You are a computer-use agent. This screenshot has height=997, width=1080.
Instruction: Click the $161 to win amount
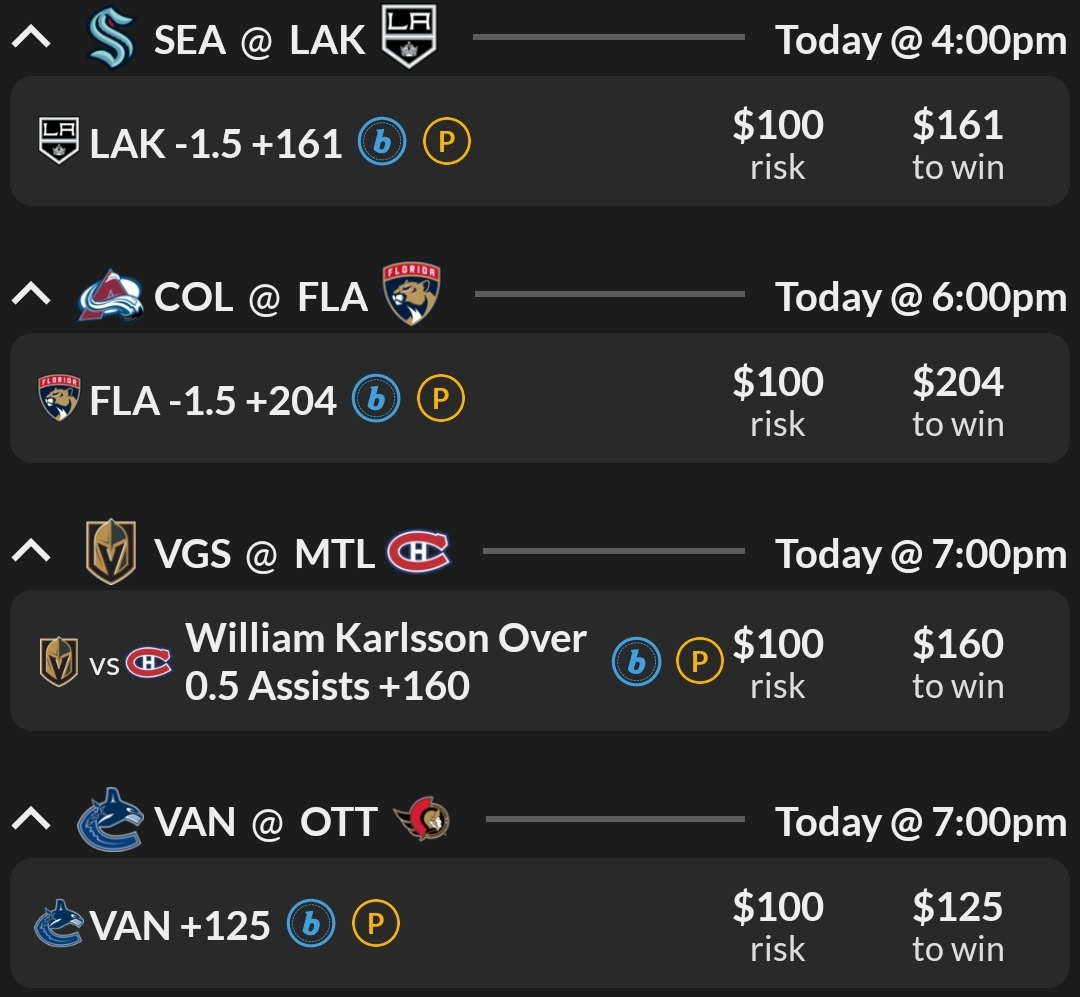(957, 143)
